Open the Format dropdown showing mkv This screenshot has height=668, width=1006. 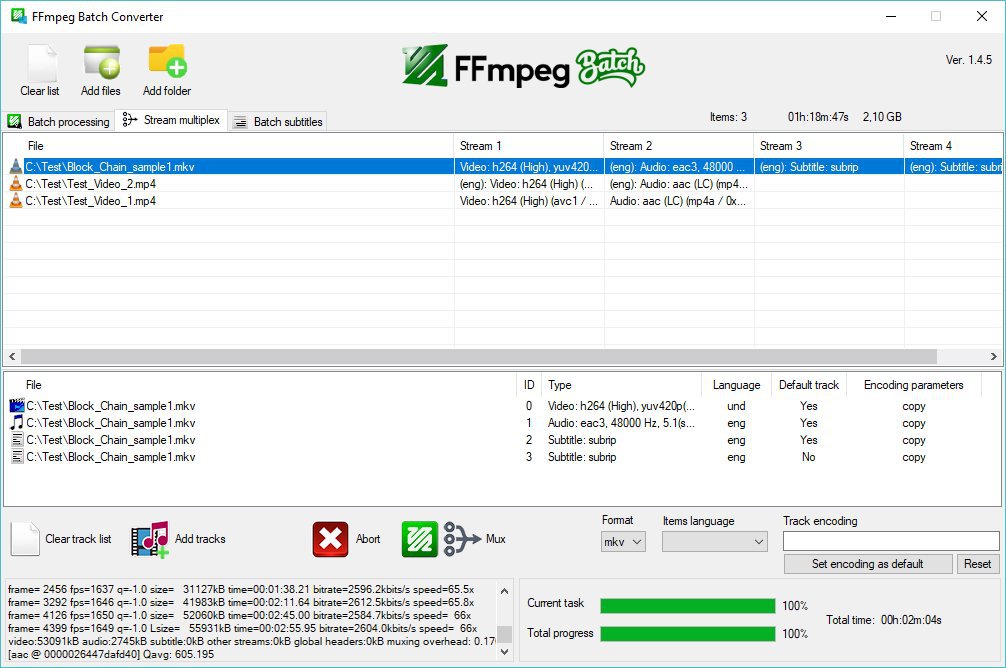tap(623, 542)
